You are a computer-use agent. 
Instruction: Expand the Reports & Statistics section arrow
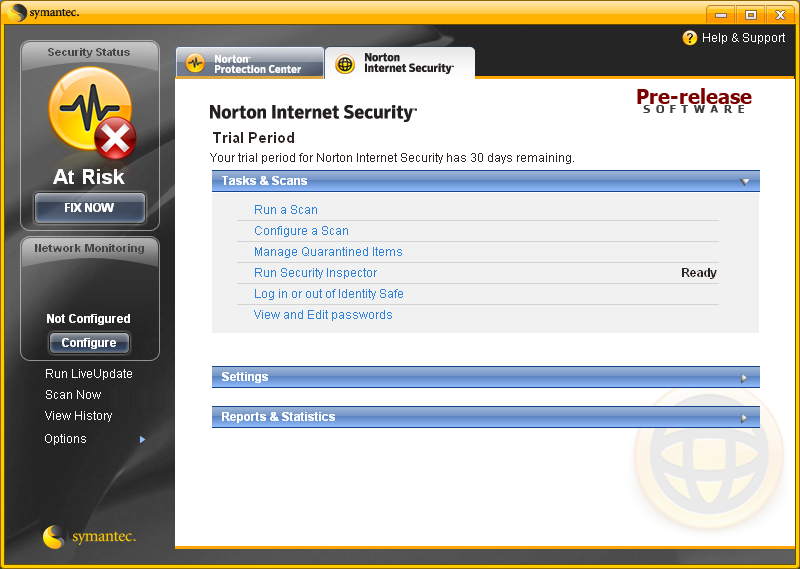pyautogui.click(x=744, y=418)
